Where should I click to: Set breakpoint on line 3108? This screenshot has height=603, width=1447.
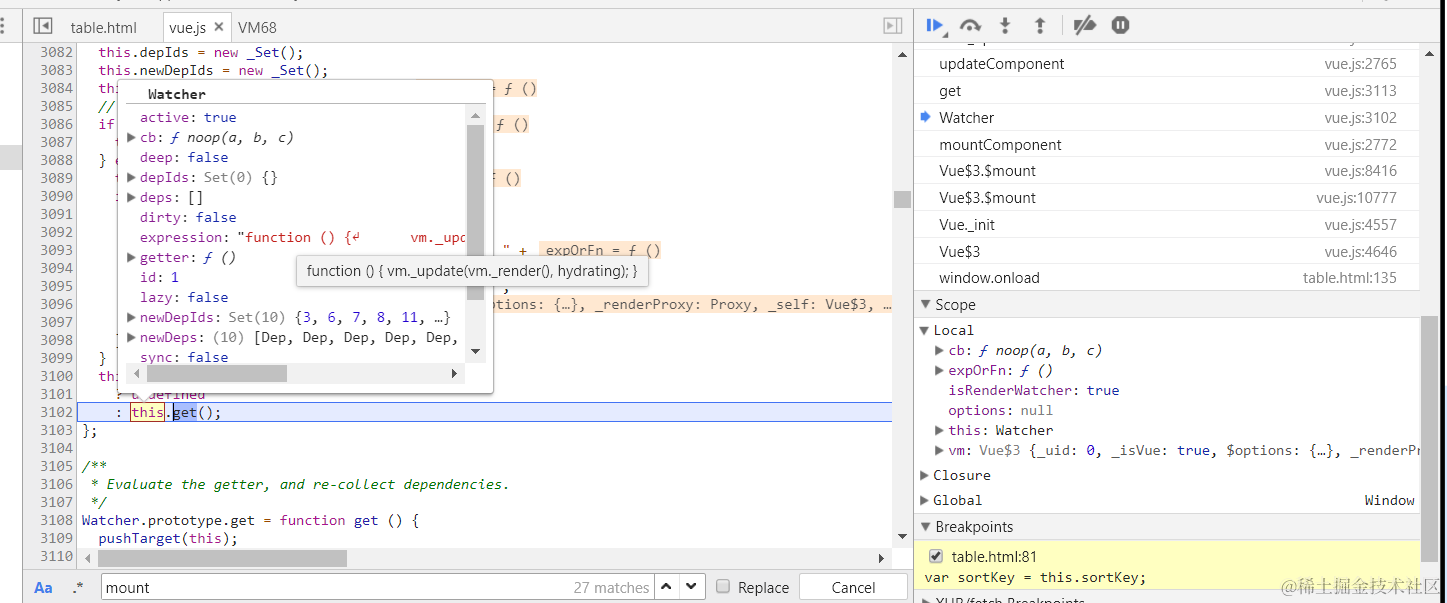54,521
